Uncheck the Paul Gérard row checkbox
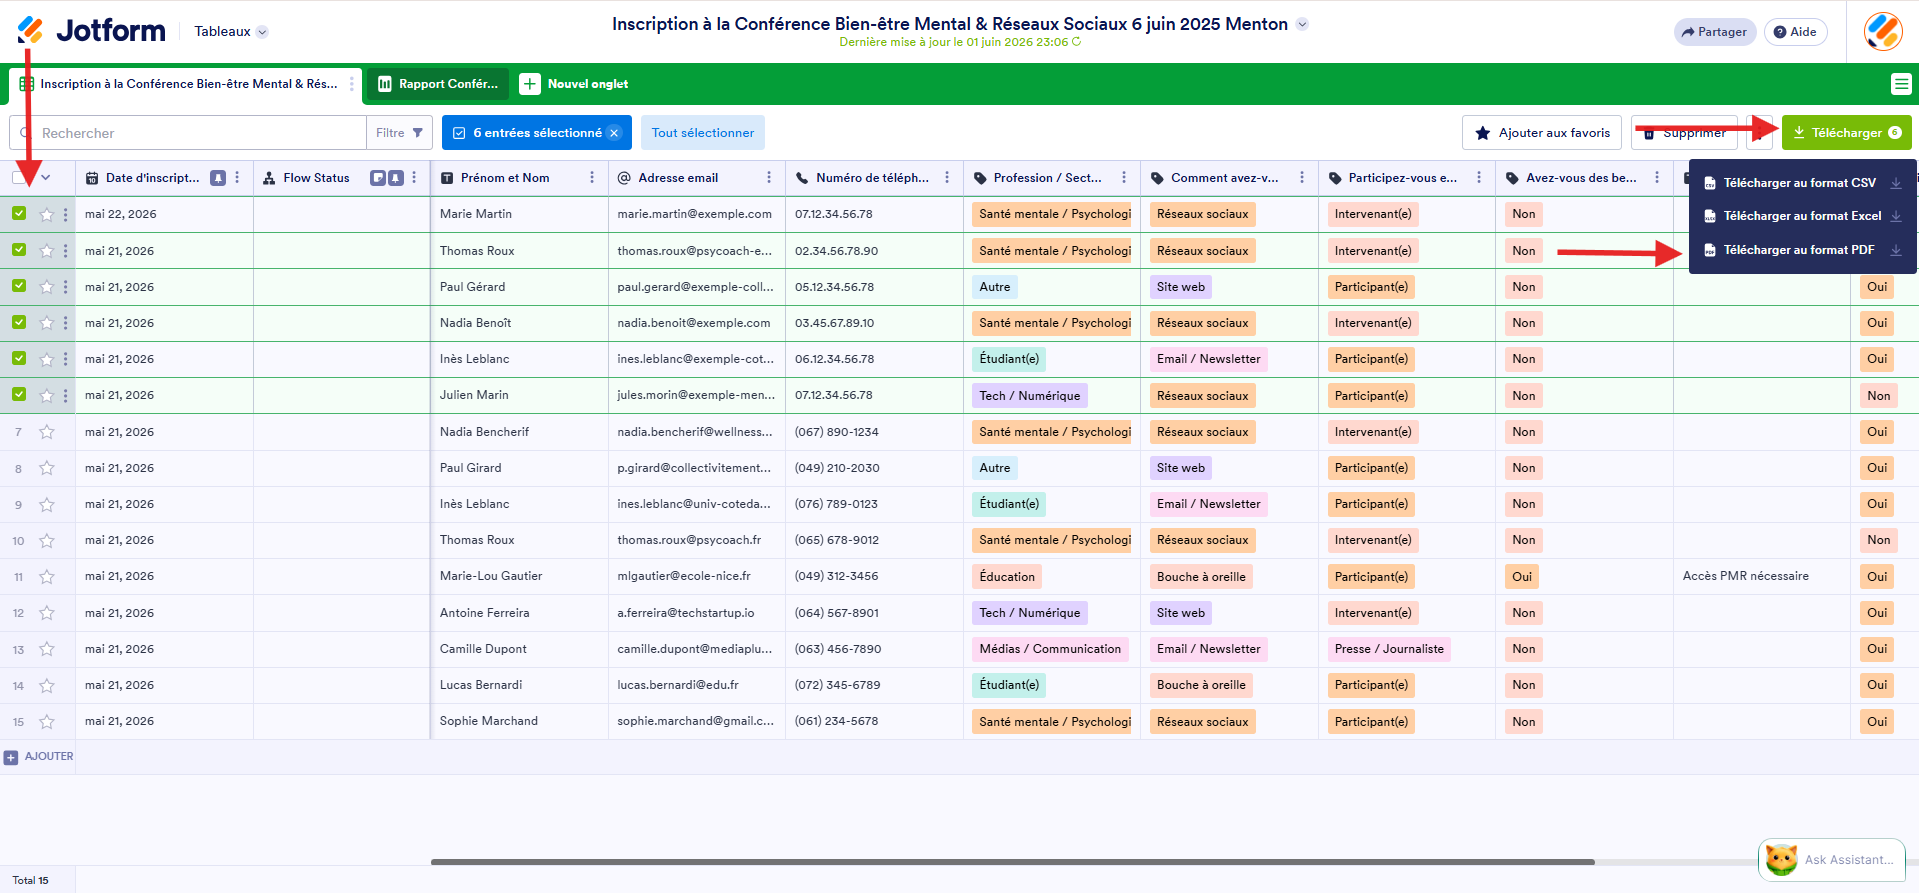This screenshot has height=893, width=1919. 19,286
